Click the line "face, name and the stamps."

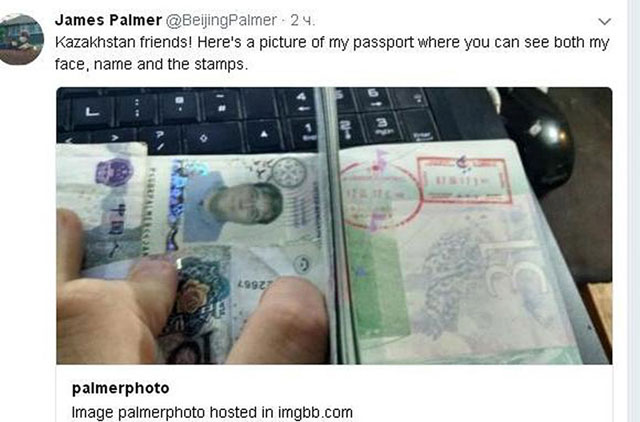tap(151, 64)
